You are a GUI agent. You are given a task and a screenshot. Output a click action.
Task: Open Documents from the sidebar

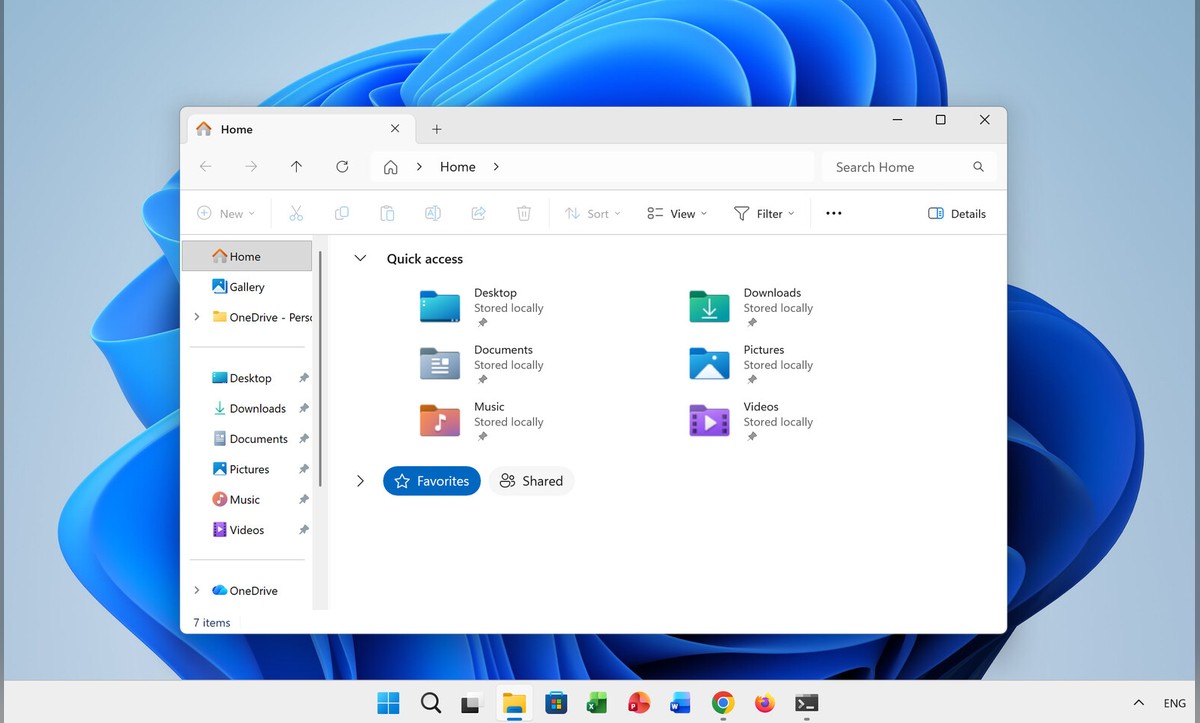click(258, 439)
